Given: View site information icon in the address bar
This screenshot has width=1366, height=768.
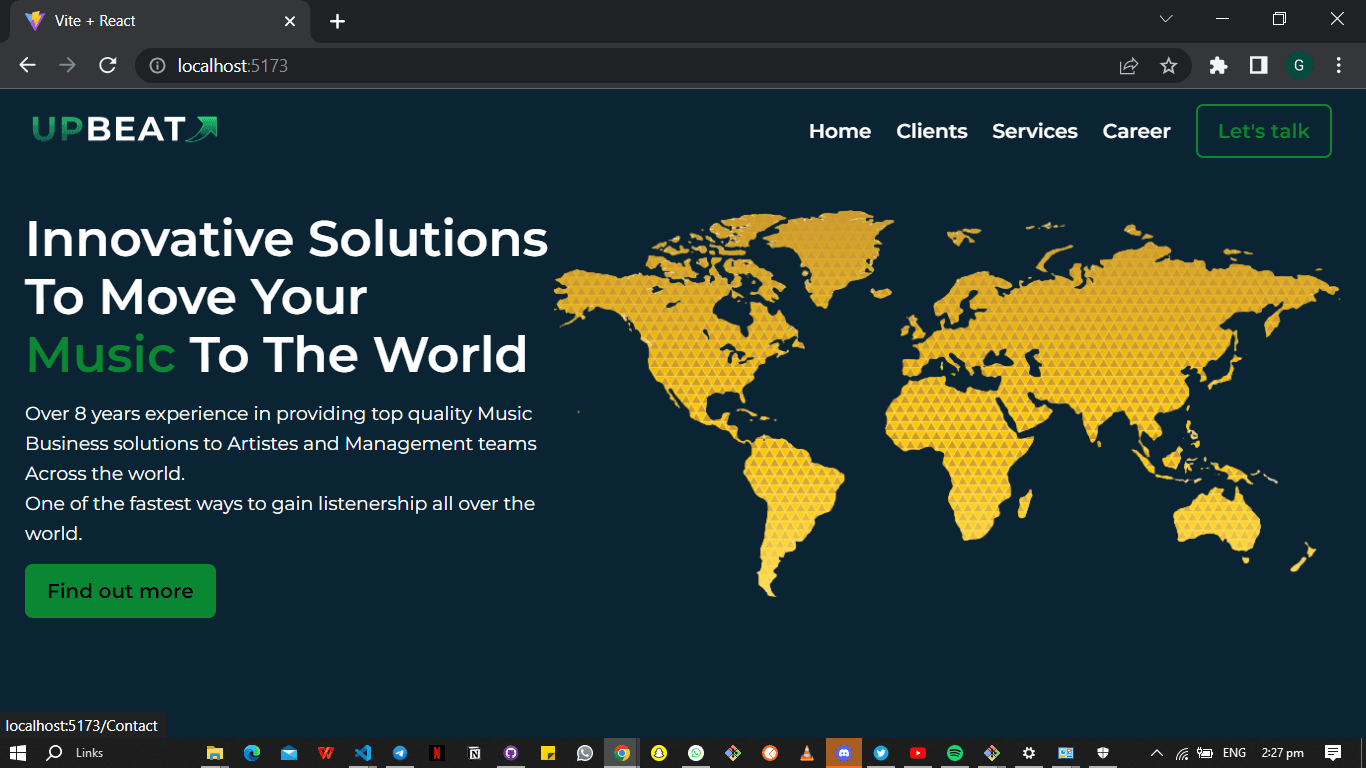Looking at the screenshot, I should coord(157,66).
